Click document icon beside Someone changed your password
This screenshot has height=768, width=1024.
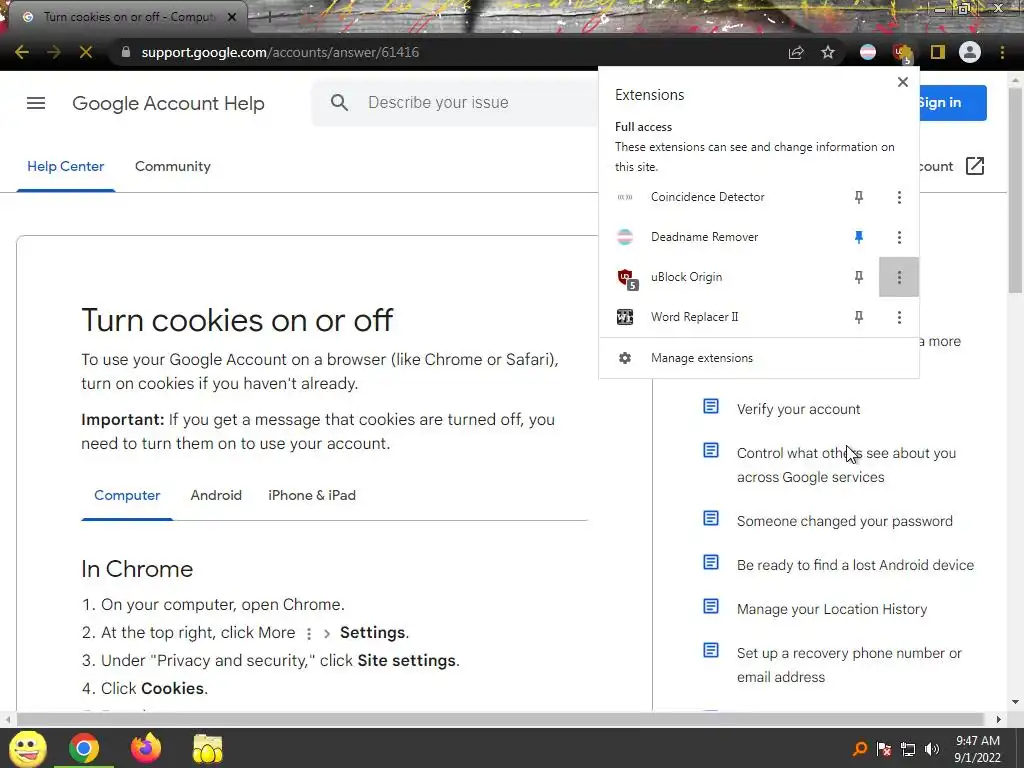[x=711, y=519]
